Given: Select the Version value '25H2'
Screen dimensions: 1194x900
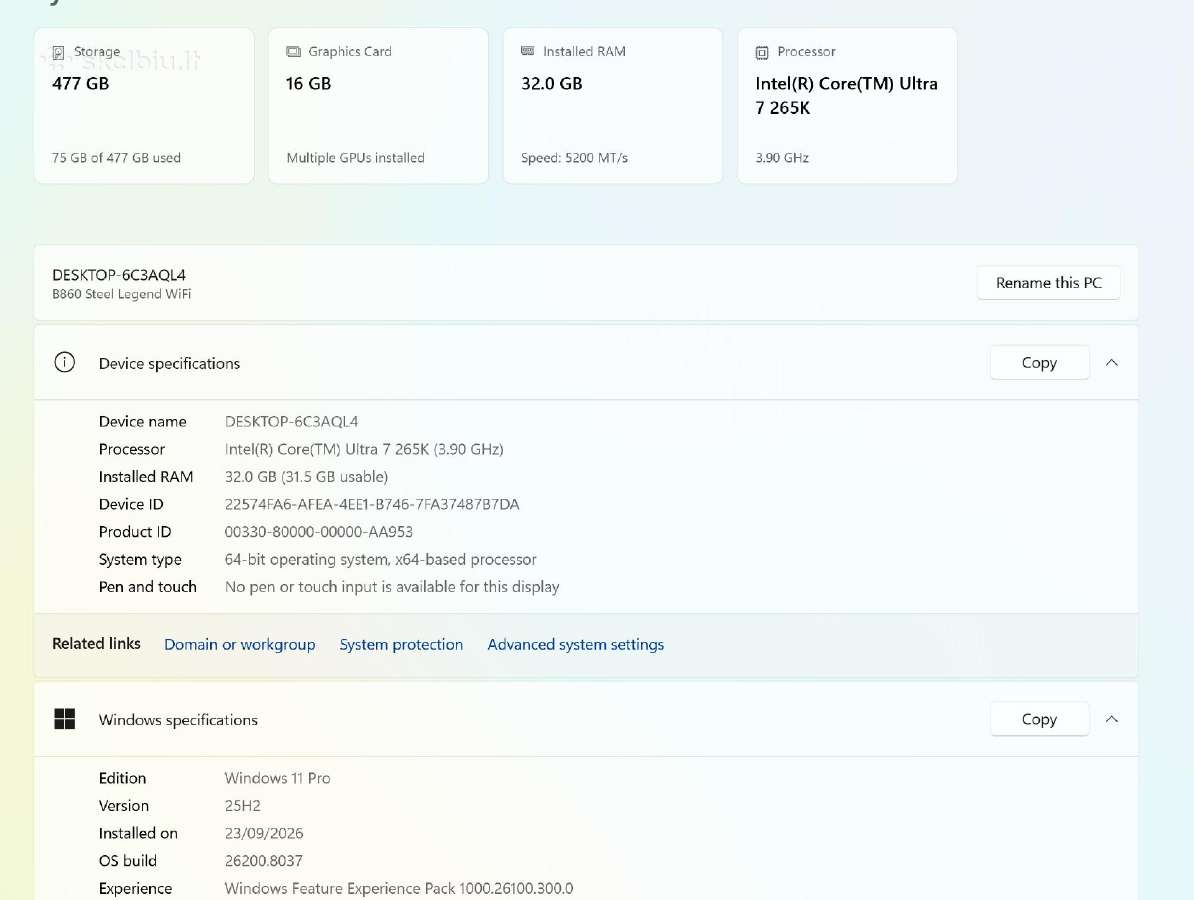Looking at the screenshot, I should click(x=243, y=806).
